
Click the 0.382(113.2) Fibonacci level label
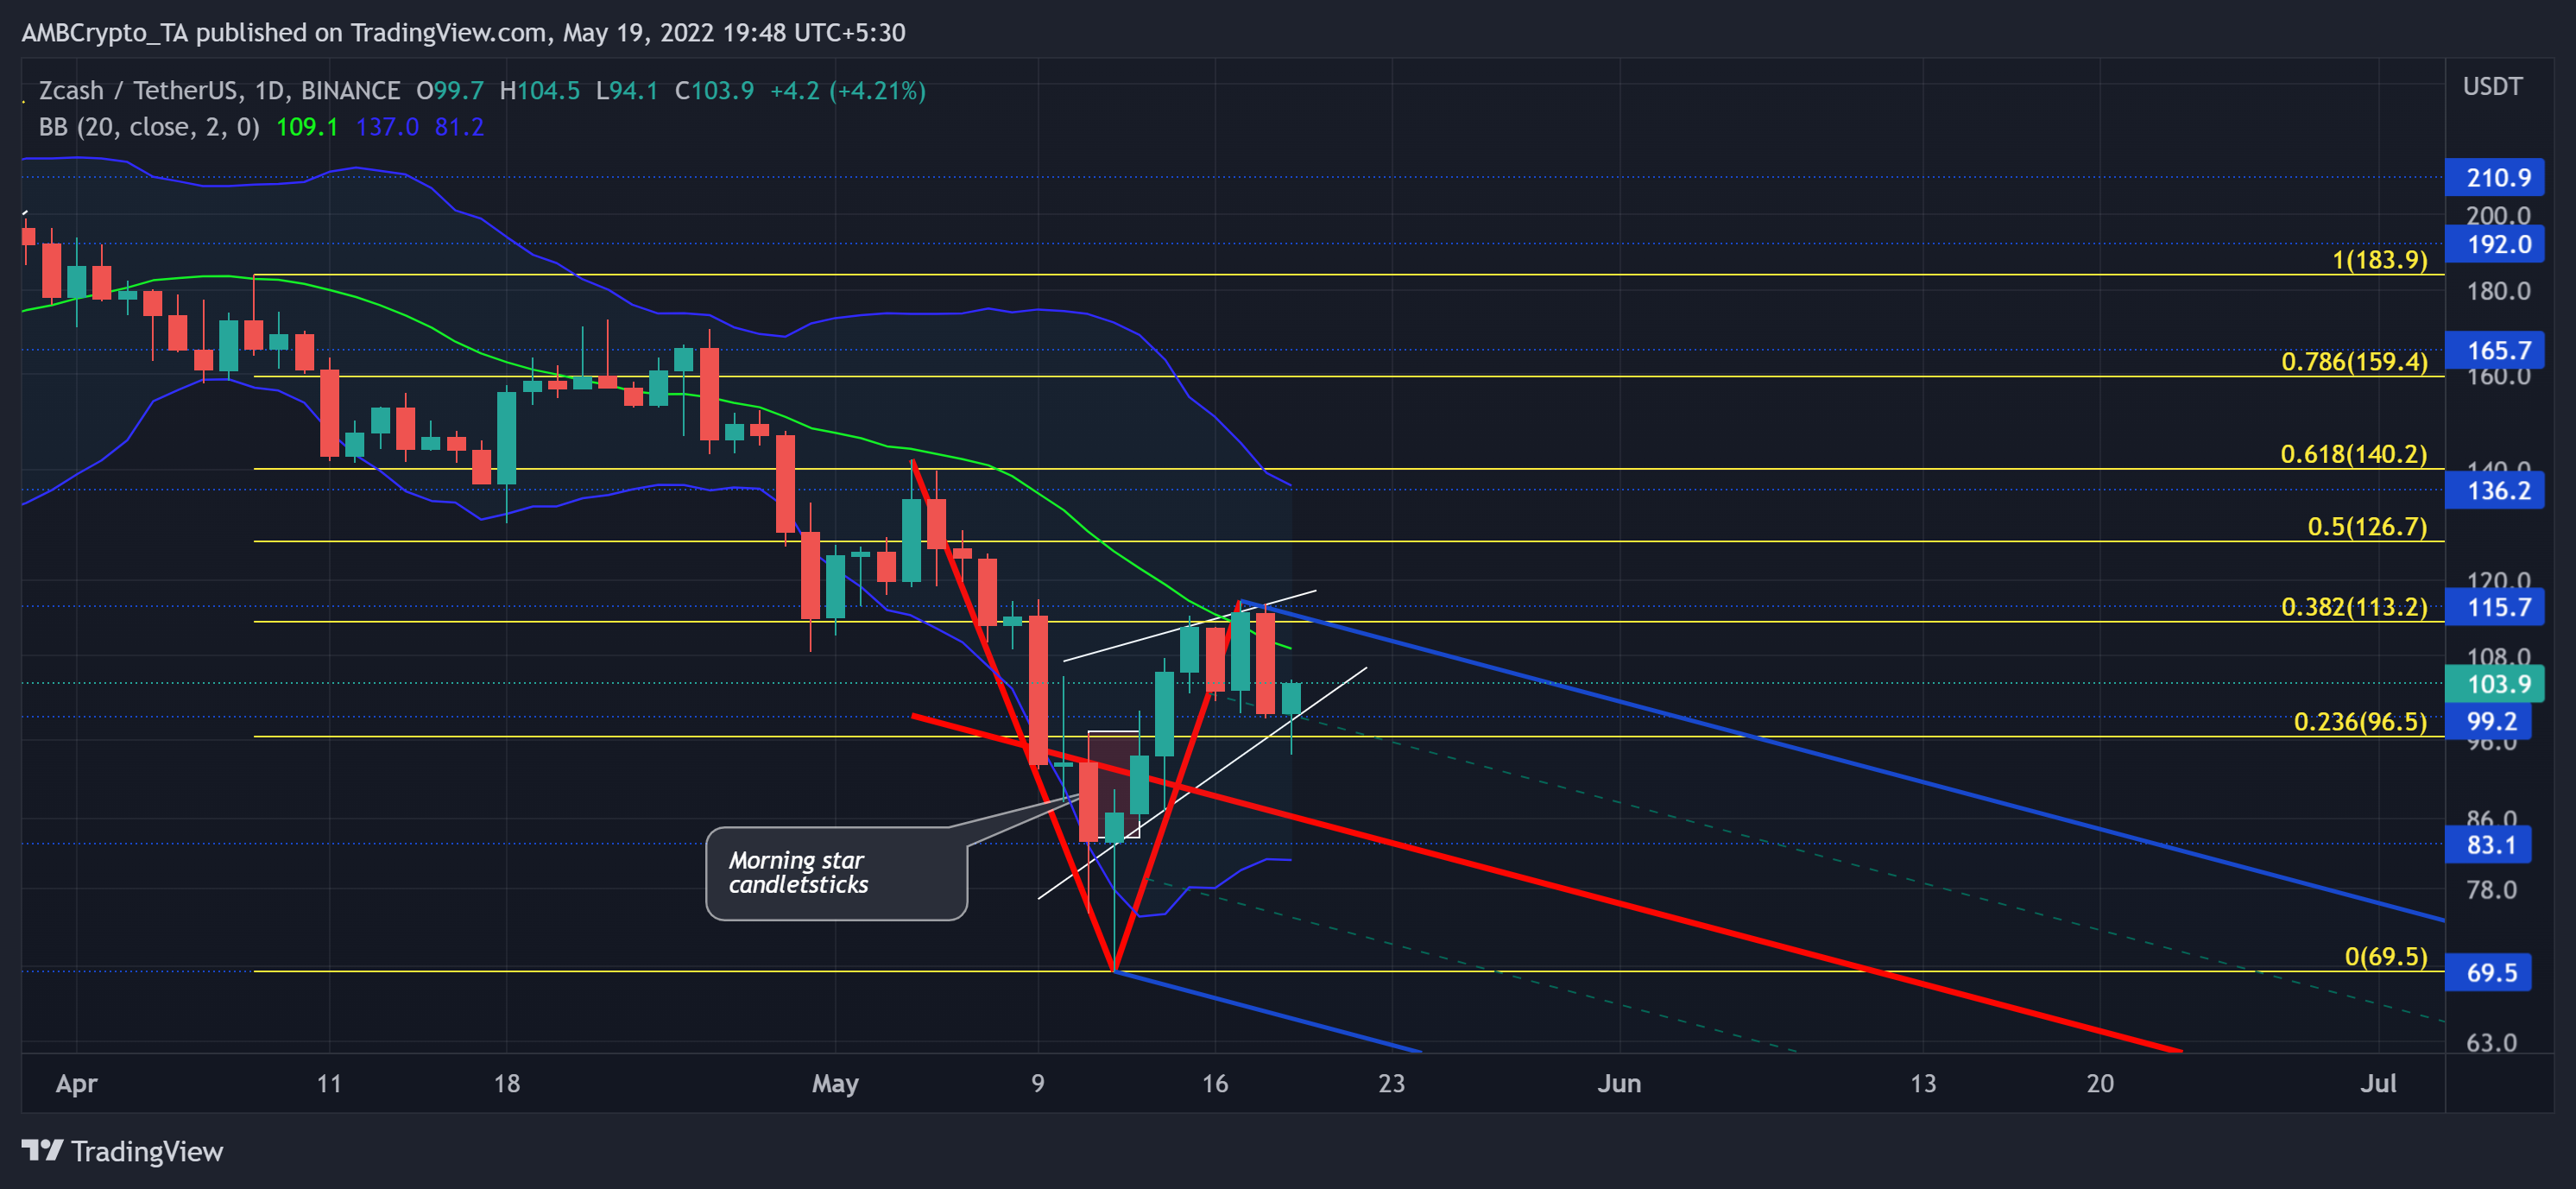click(x=2354, y=607)
